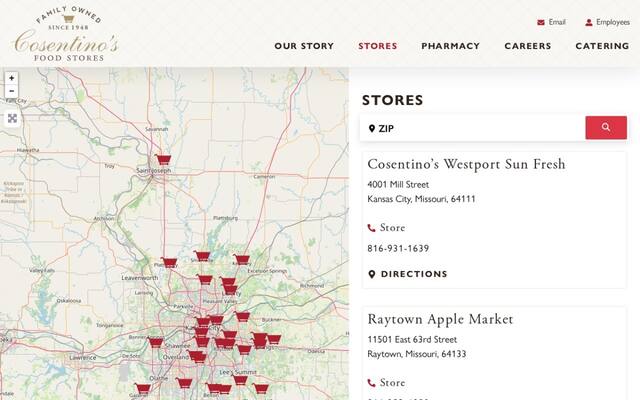
Task: Click the pin icon in ZIP field
Action: (371, 129)
